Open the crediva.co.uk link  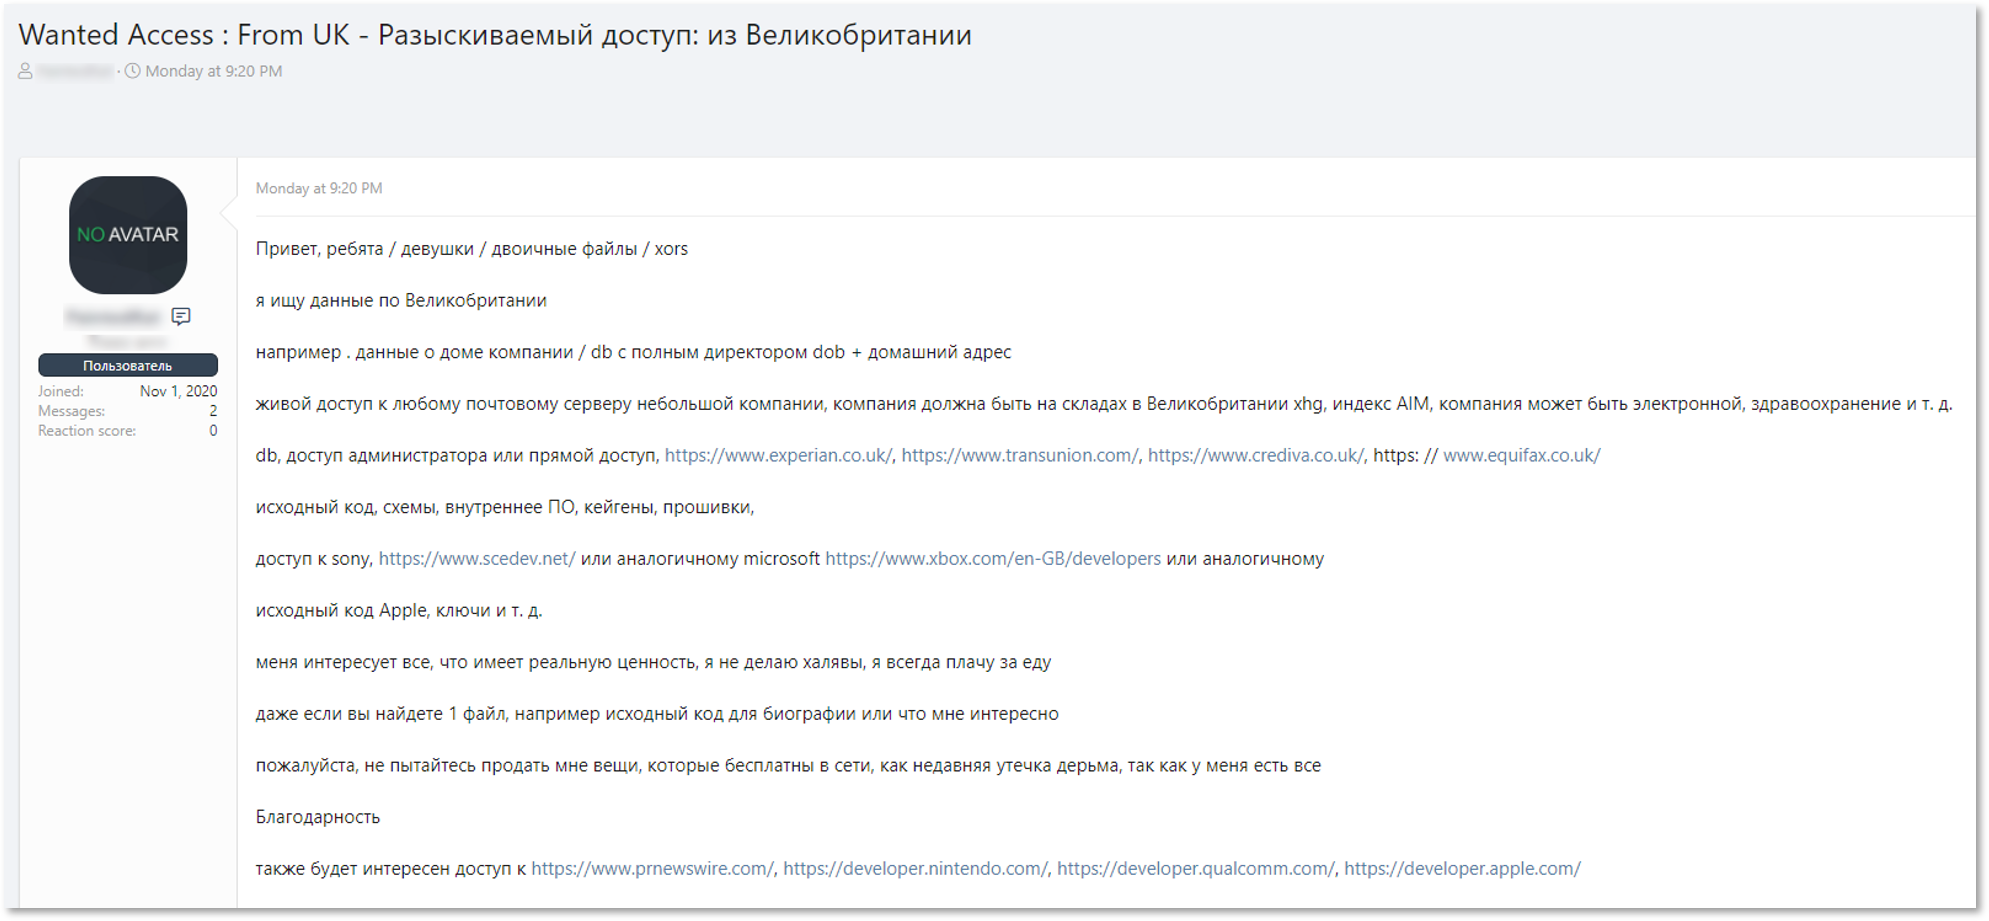click(1255, 455)
